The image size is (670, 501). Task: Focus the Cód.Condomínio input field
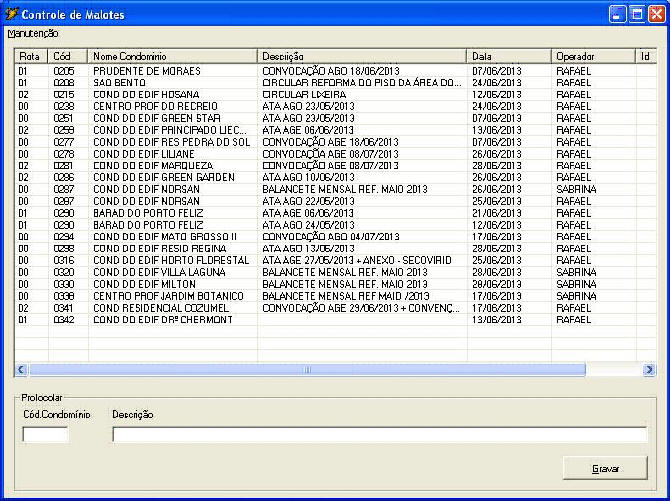coord(46,434)
